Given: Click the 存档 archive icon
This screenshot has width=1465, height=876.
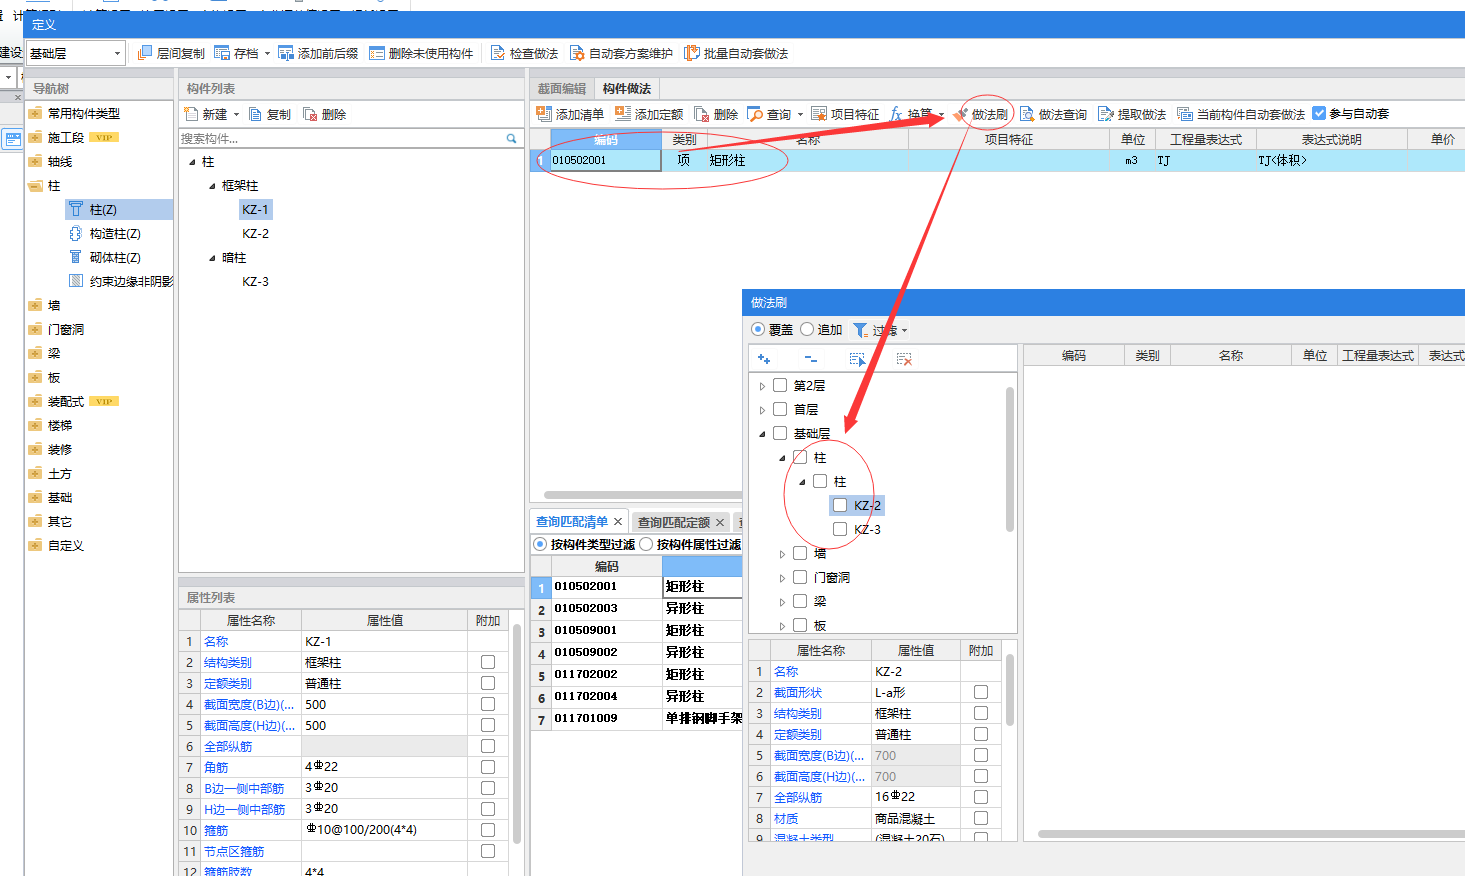Looking at the screenshot, I should pyautogui.click(x=222, y=53).
